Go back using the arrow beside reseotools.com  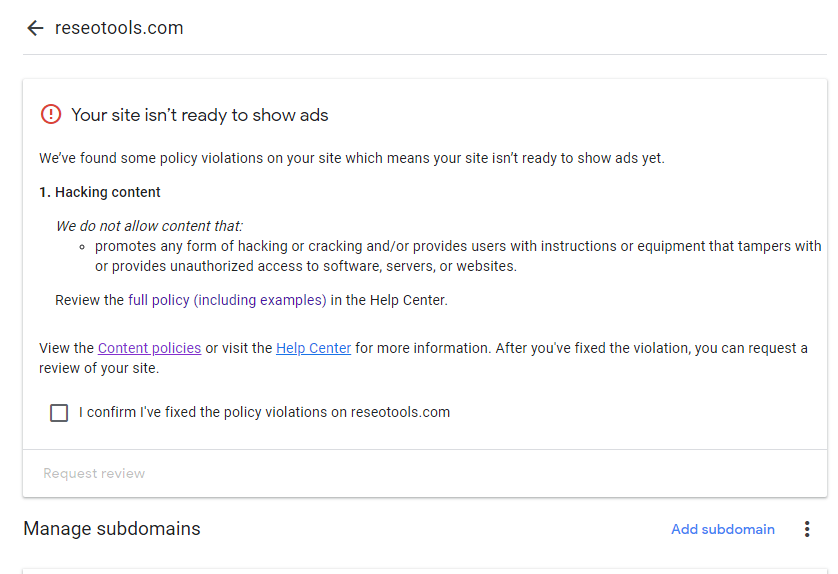click(x=35, y=28)
